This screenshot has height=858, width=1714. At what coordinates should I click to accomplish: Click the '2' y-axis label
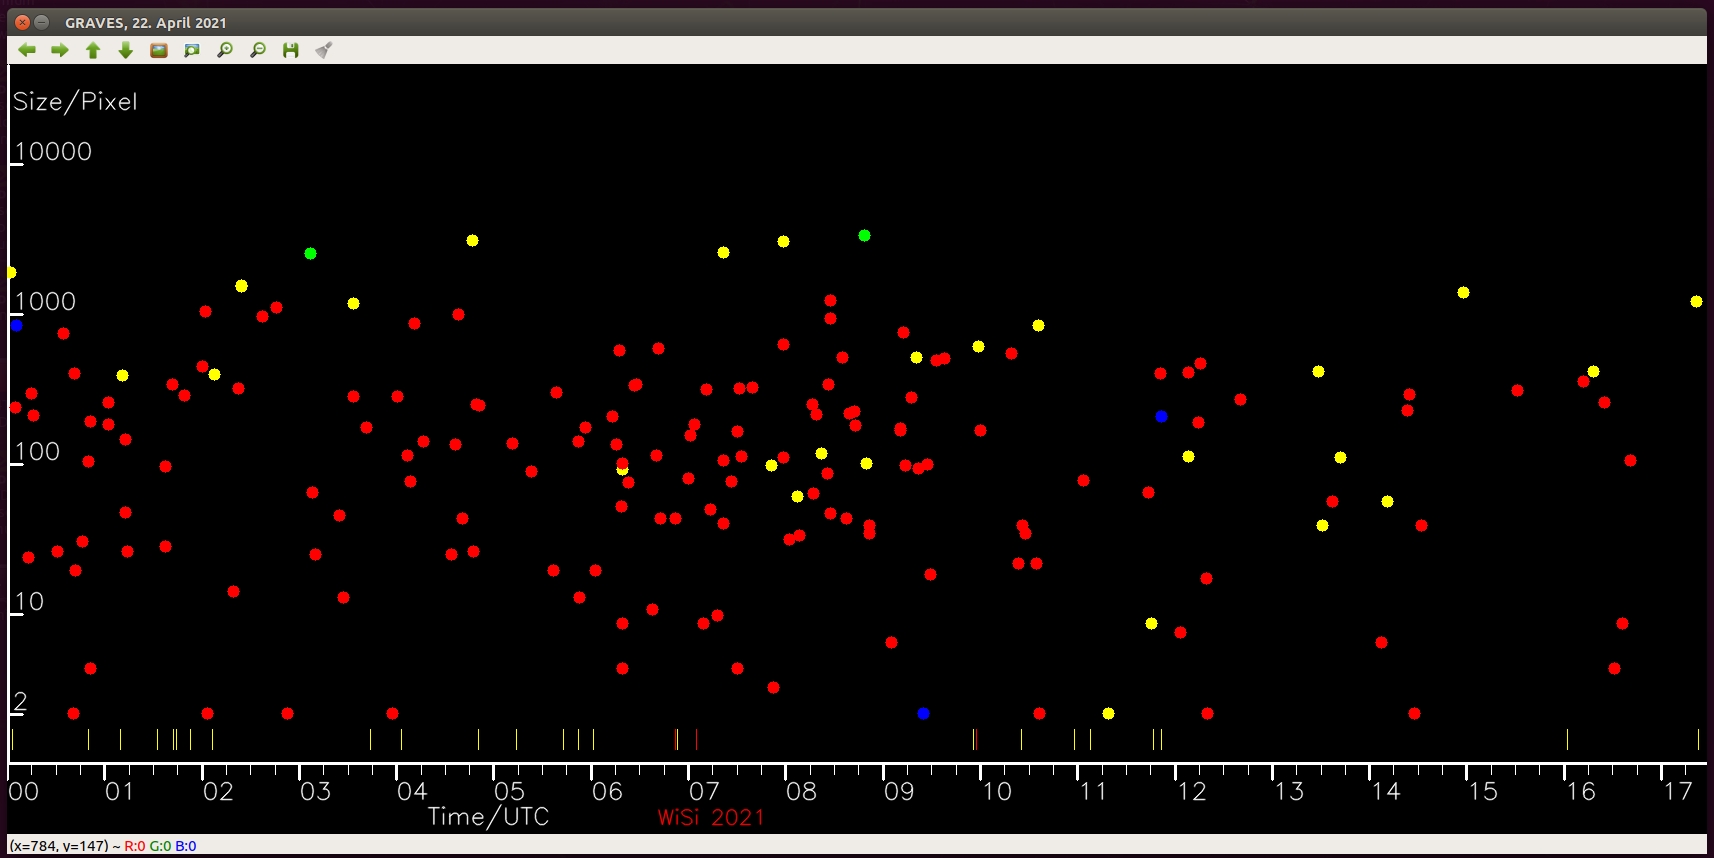pos(20,701)
